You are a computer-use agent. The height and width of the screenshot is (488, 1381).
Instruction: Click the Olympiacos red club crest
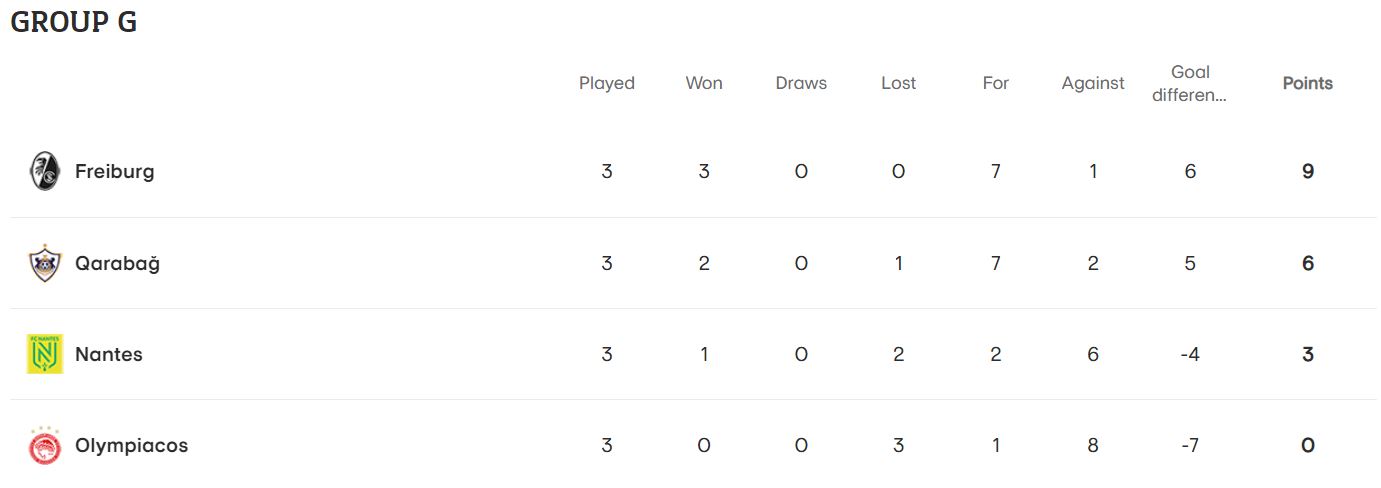[45, 445]
